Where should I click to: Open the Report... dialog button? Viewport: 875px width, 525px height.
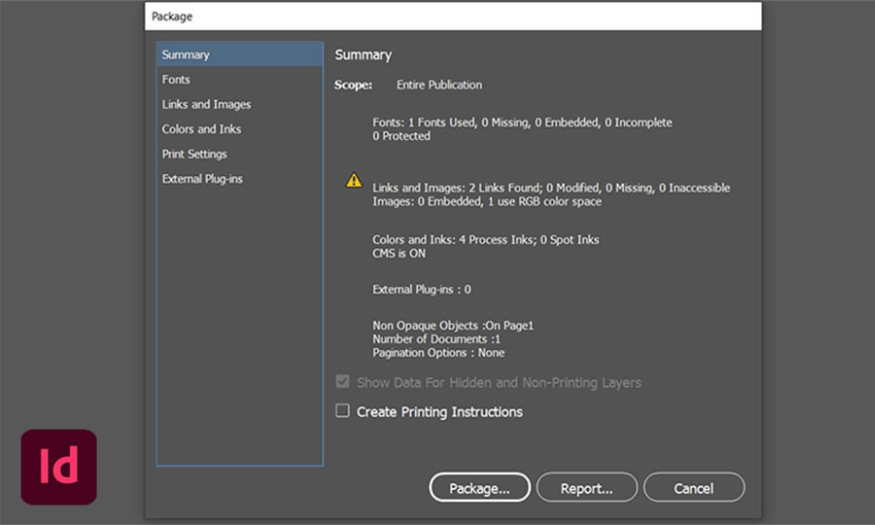coord(586,488)
